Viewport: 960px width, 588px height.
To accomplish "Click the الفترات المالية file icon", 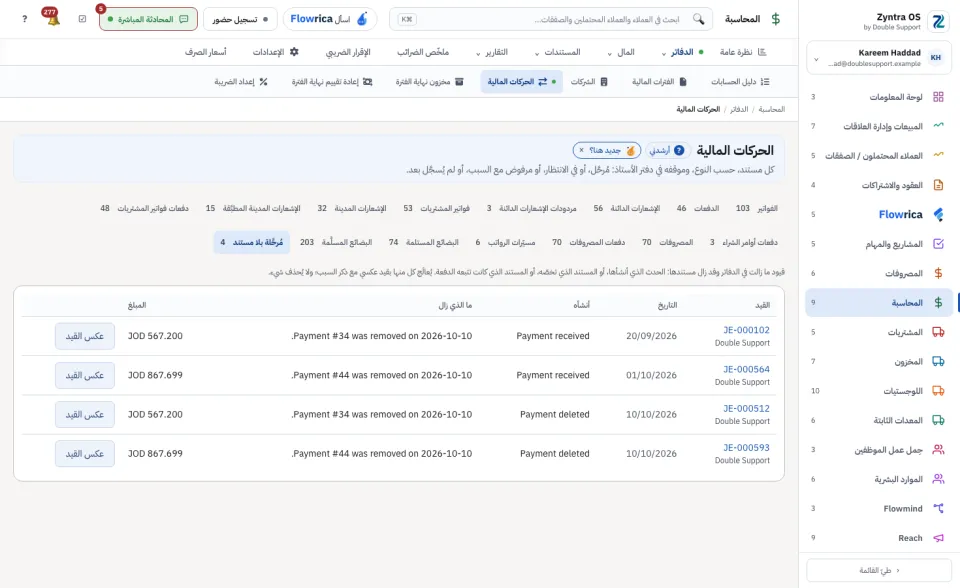I will coord(683,81).
